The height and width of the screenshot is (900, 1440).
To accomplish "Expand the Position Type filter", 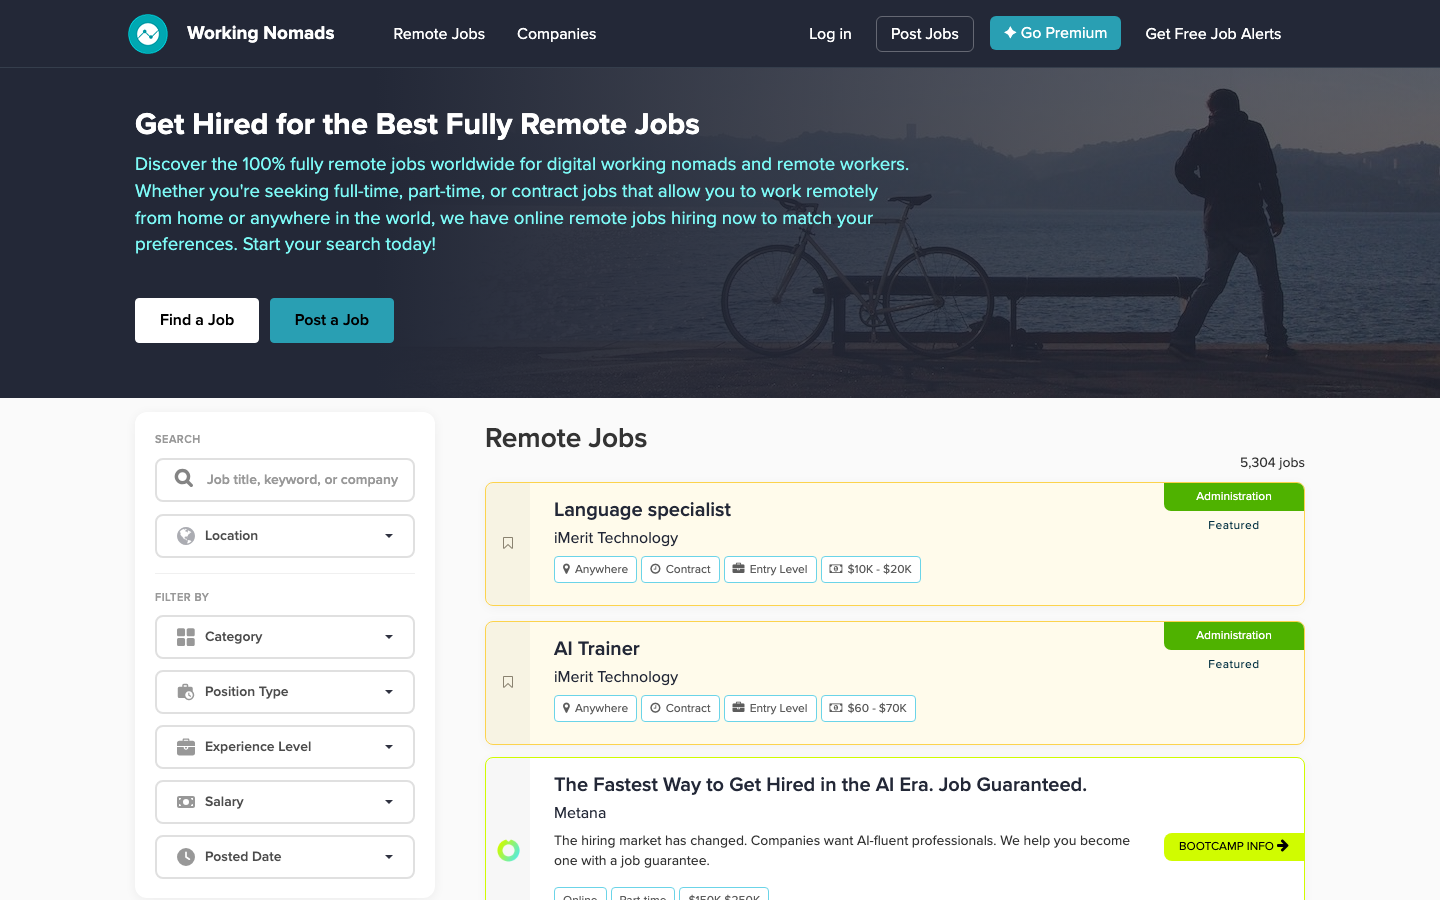I will 285,692.
